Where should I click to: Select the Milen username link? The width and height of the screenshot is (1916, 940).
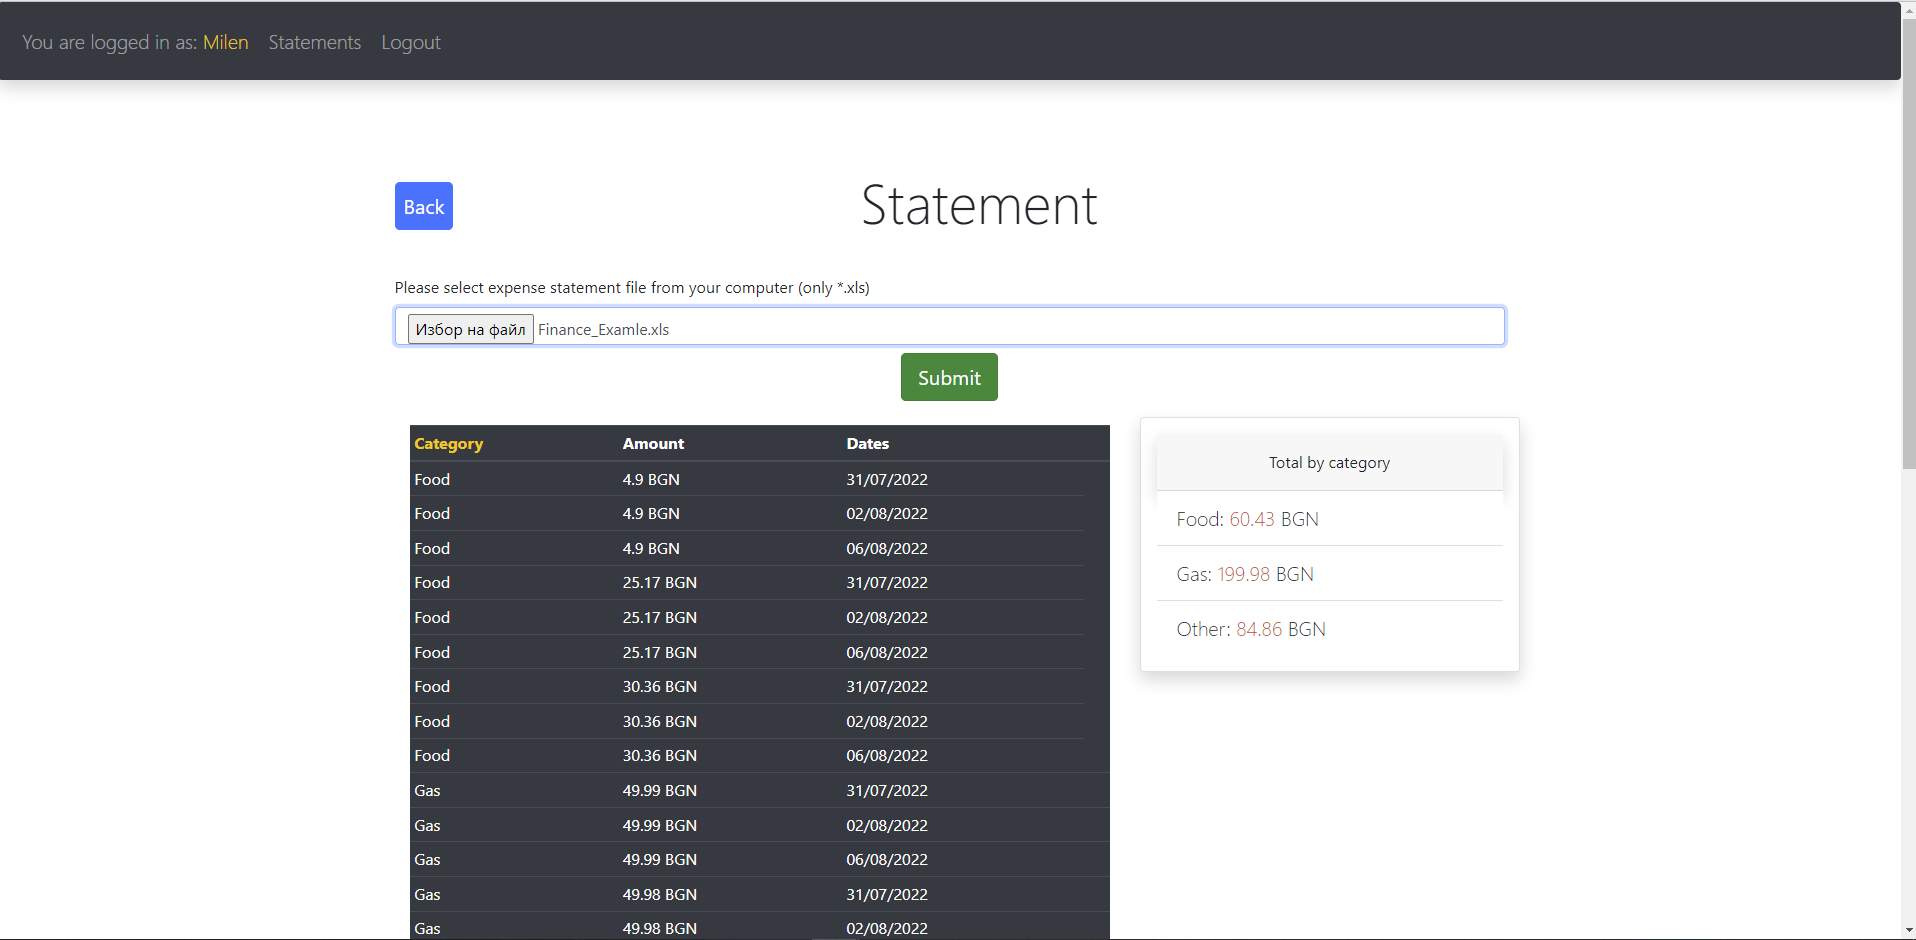point(225,42)
